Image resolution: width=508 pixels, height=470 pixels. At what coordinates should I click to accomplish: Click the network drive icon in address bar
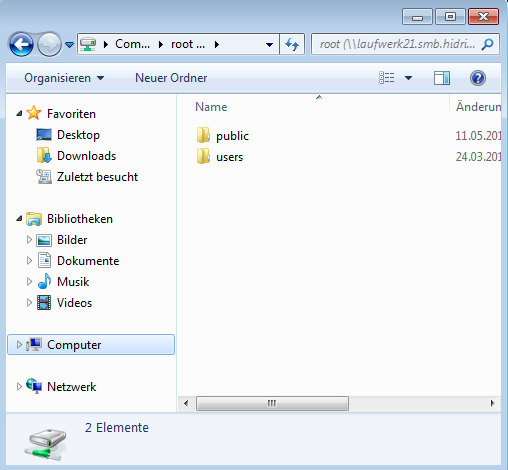88,44
